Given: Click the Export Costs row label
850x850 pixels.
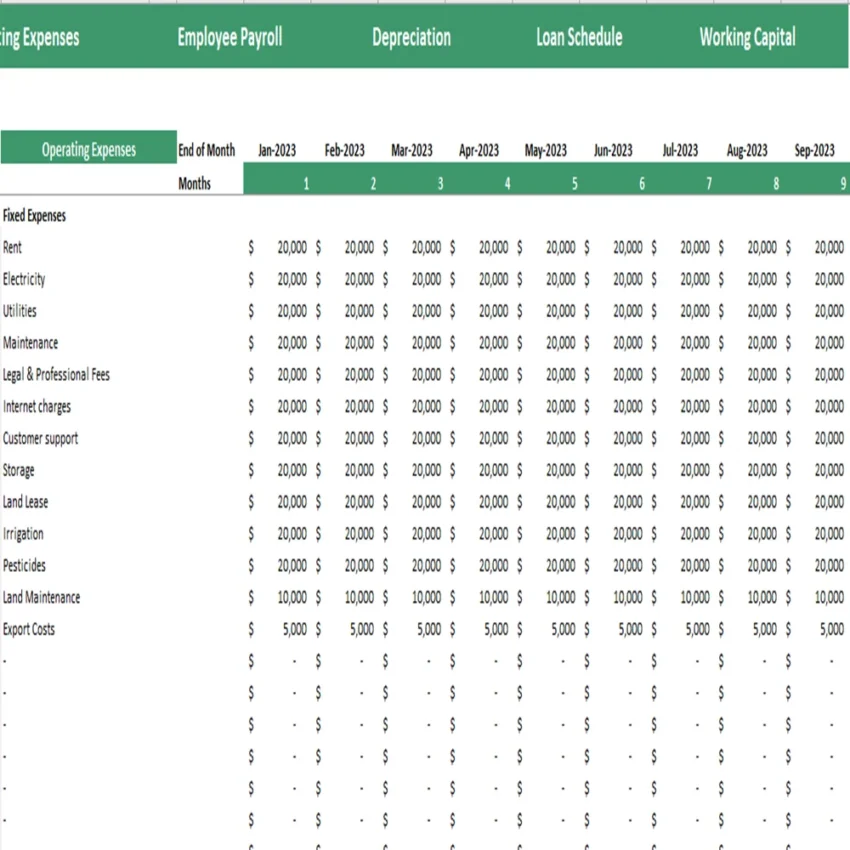Looking at the screenshot, I should [28, 629].
